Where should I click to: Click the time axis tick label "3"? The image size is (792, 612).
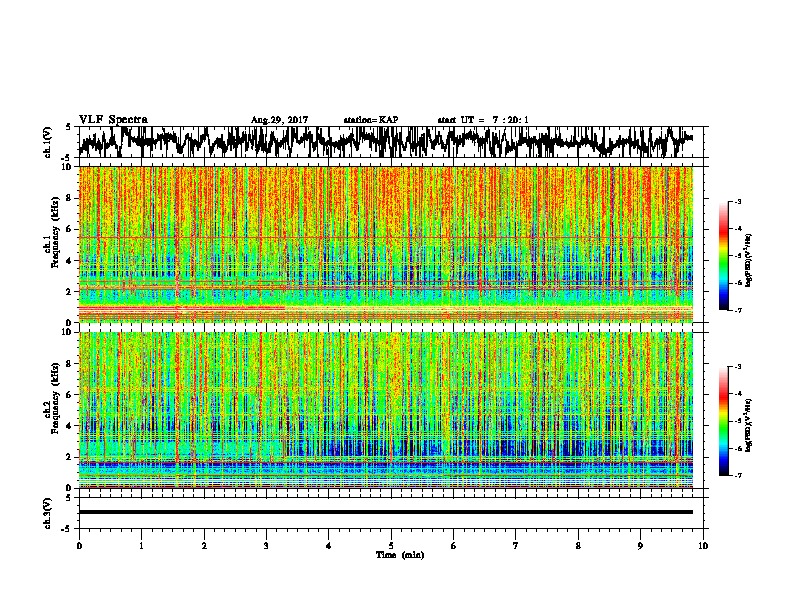click(x=266, y=546)
